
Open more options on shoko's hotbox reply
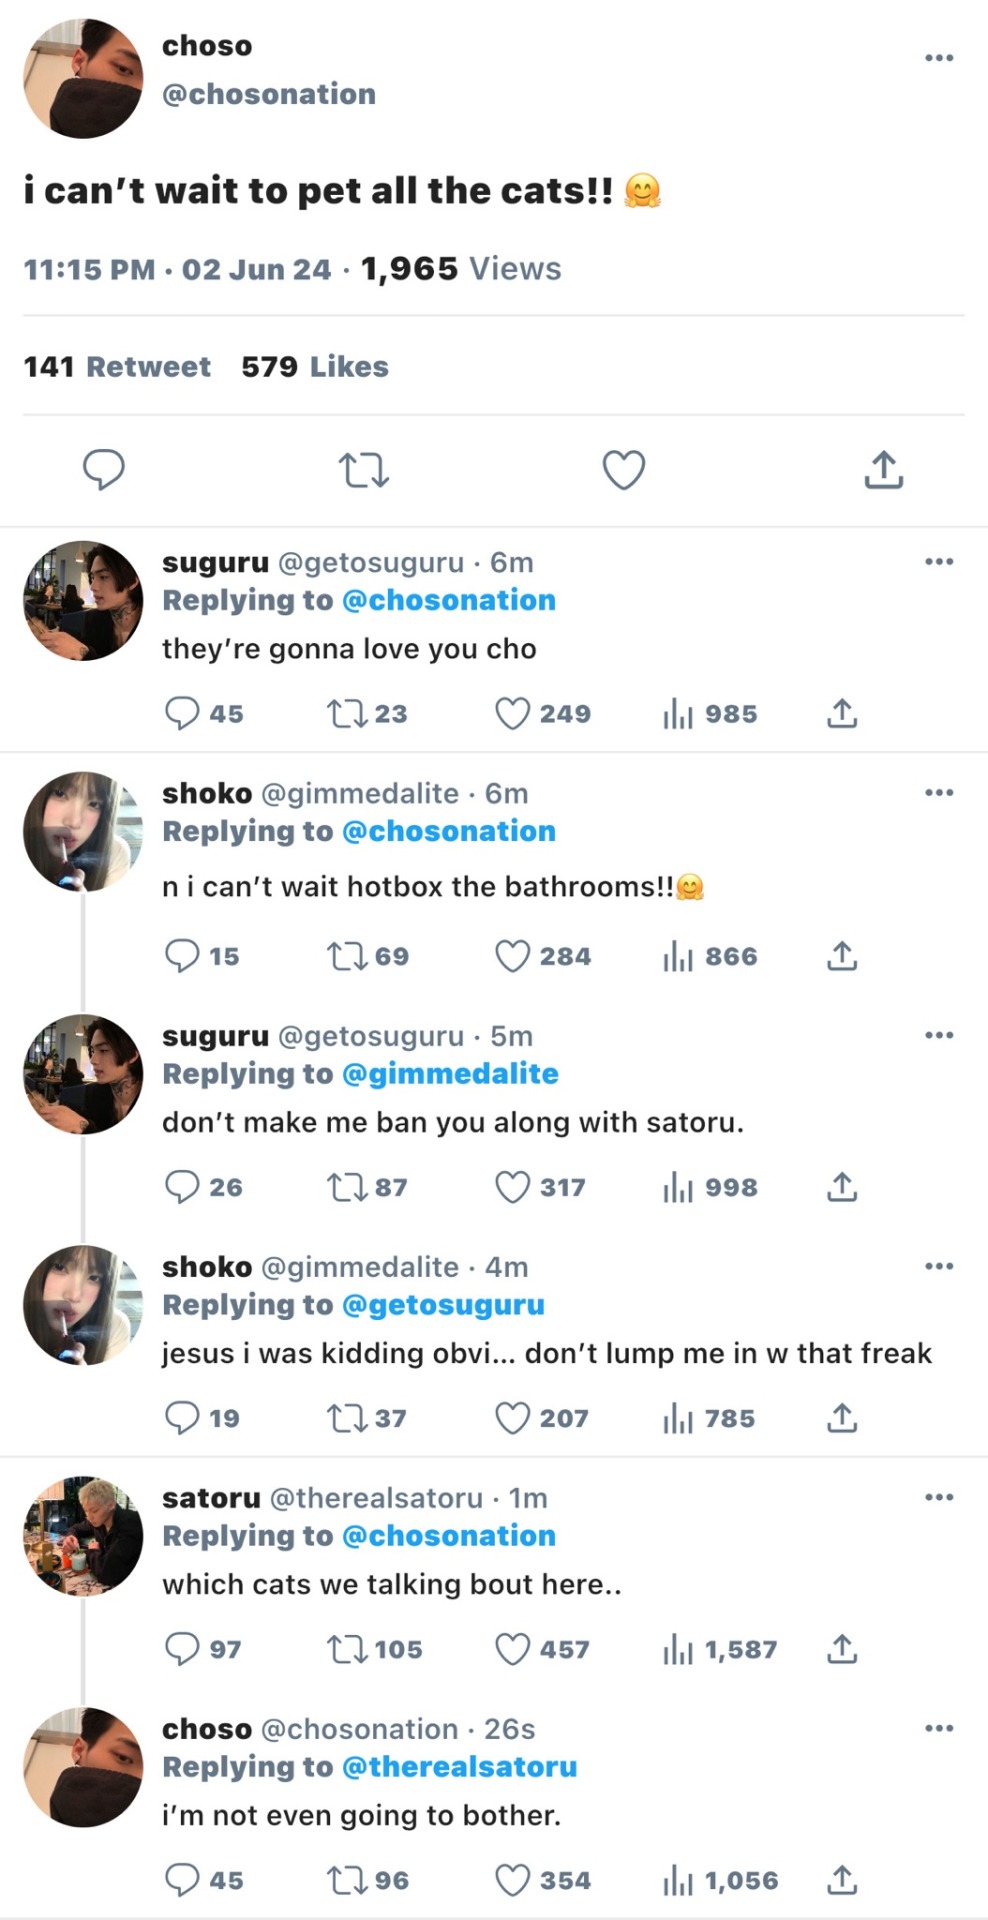[x=938, y=793]
